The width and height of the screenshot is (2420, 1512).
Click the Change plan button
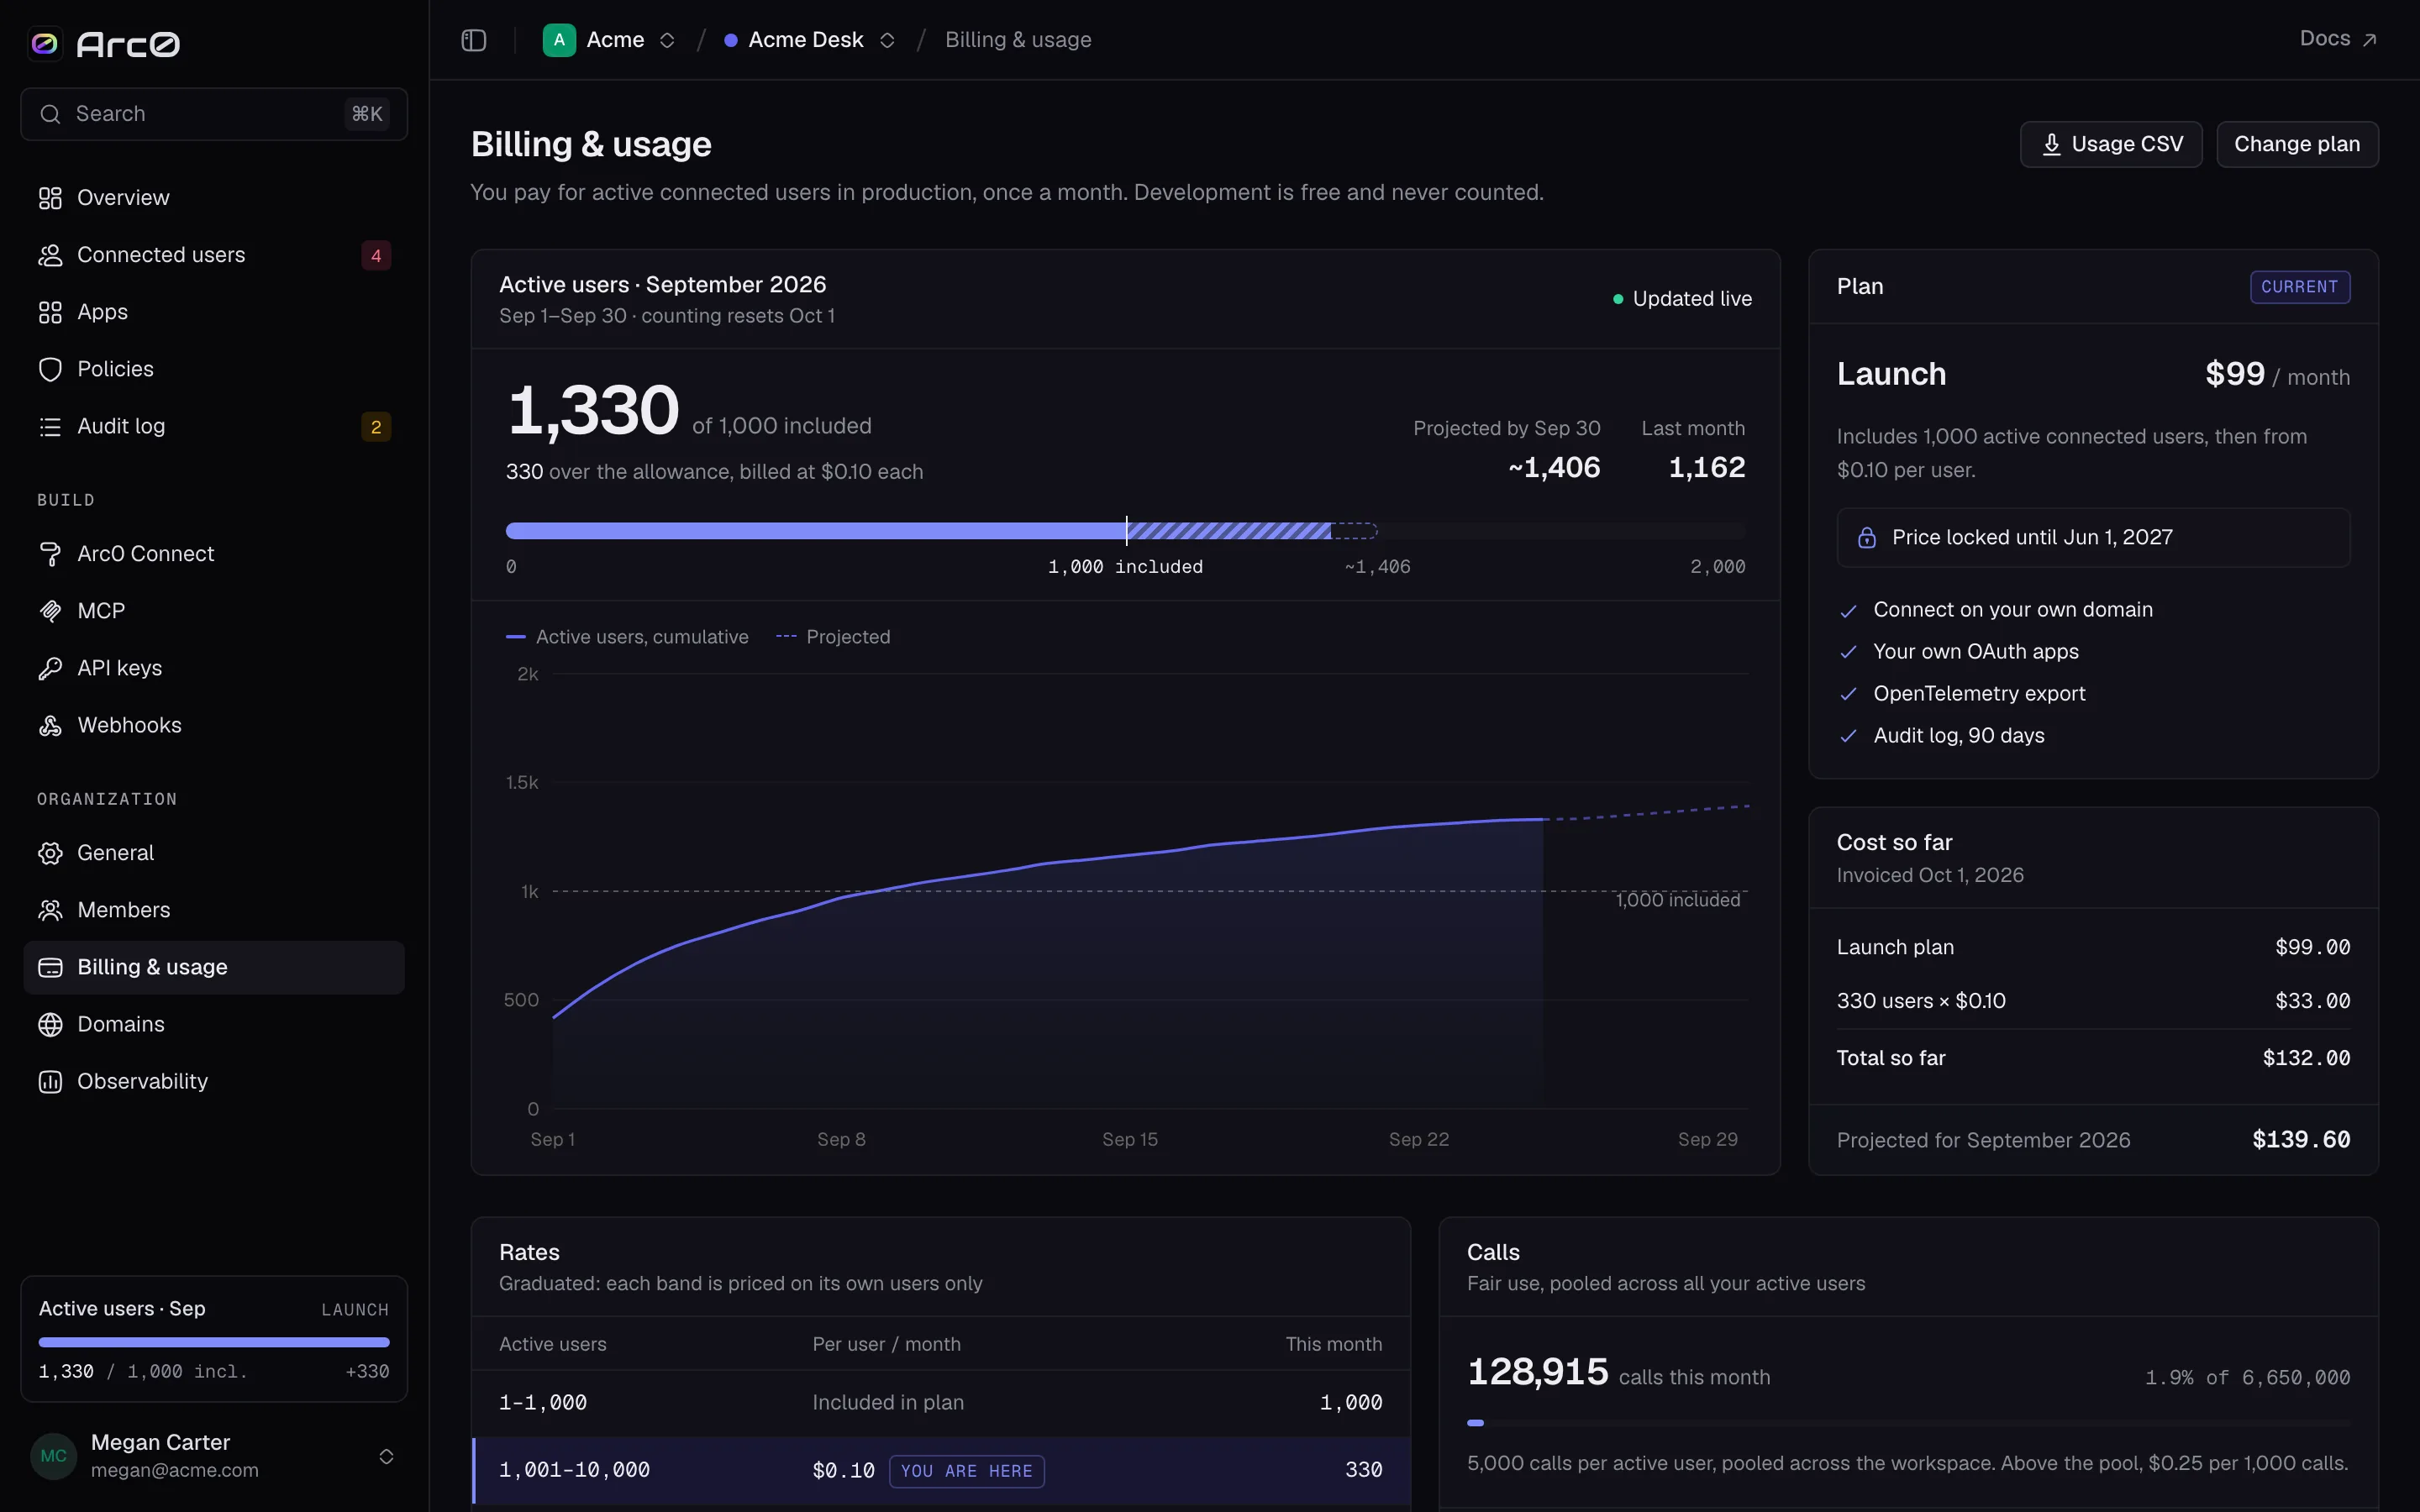pyautogui.click(x=2297, y=144)
